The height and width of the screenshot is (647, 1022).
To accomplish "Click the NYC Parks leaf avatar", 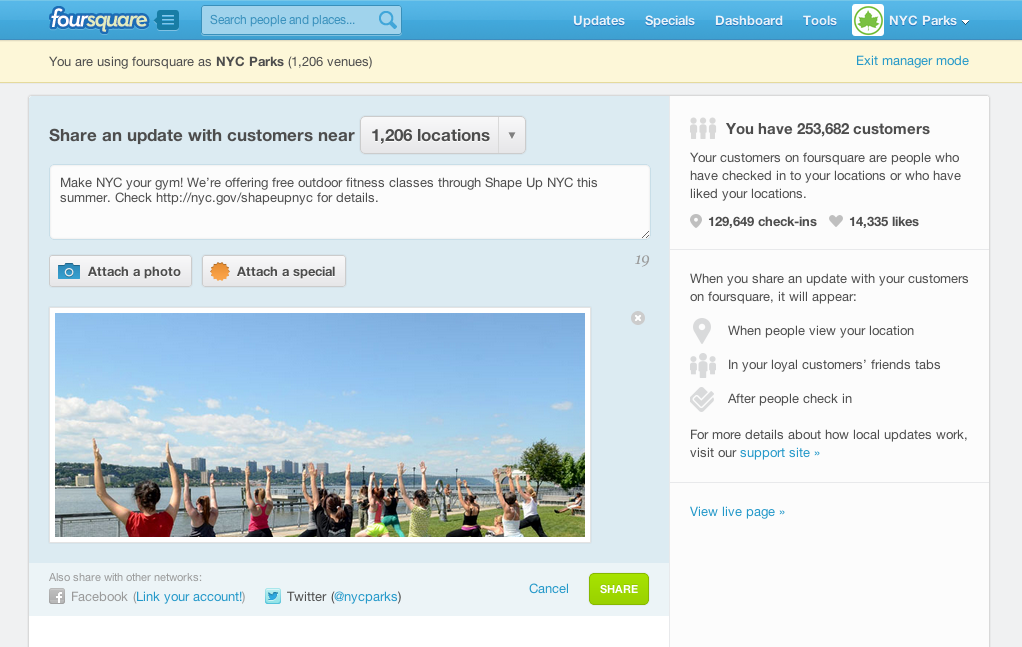I will [868, 20].
